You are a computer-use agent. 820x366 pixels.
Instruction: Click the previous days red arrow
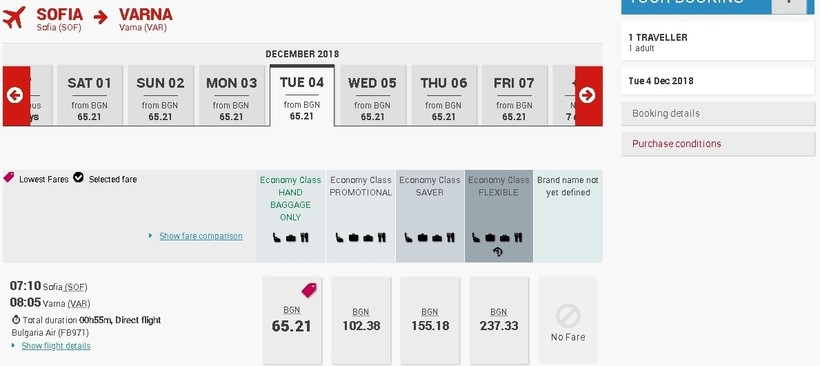(16, 96)
